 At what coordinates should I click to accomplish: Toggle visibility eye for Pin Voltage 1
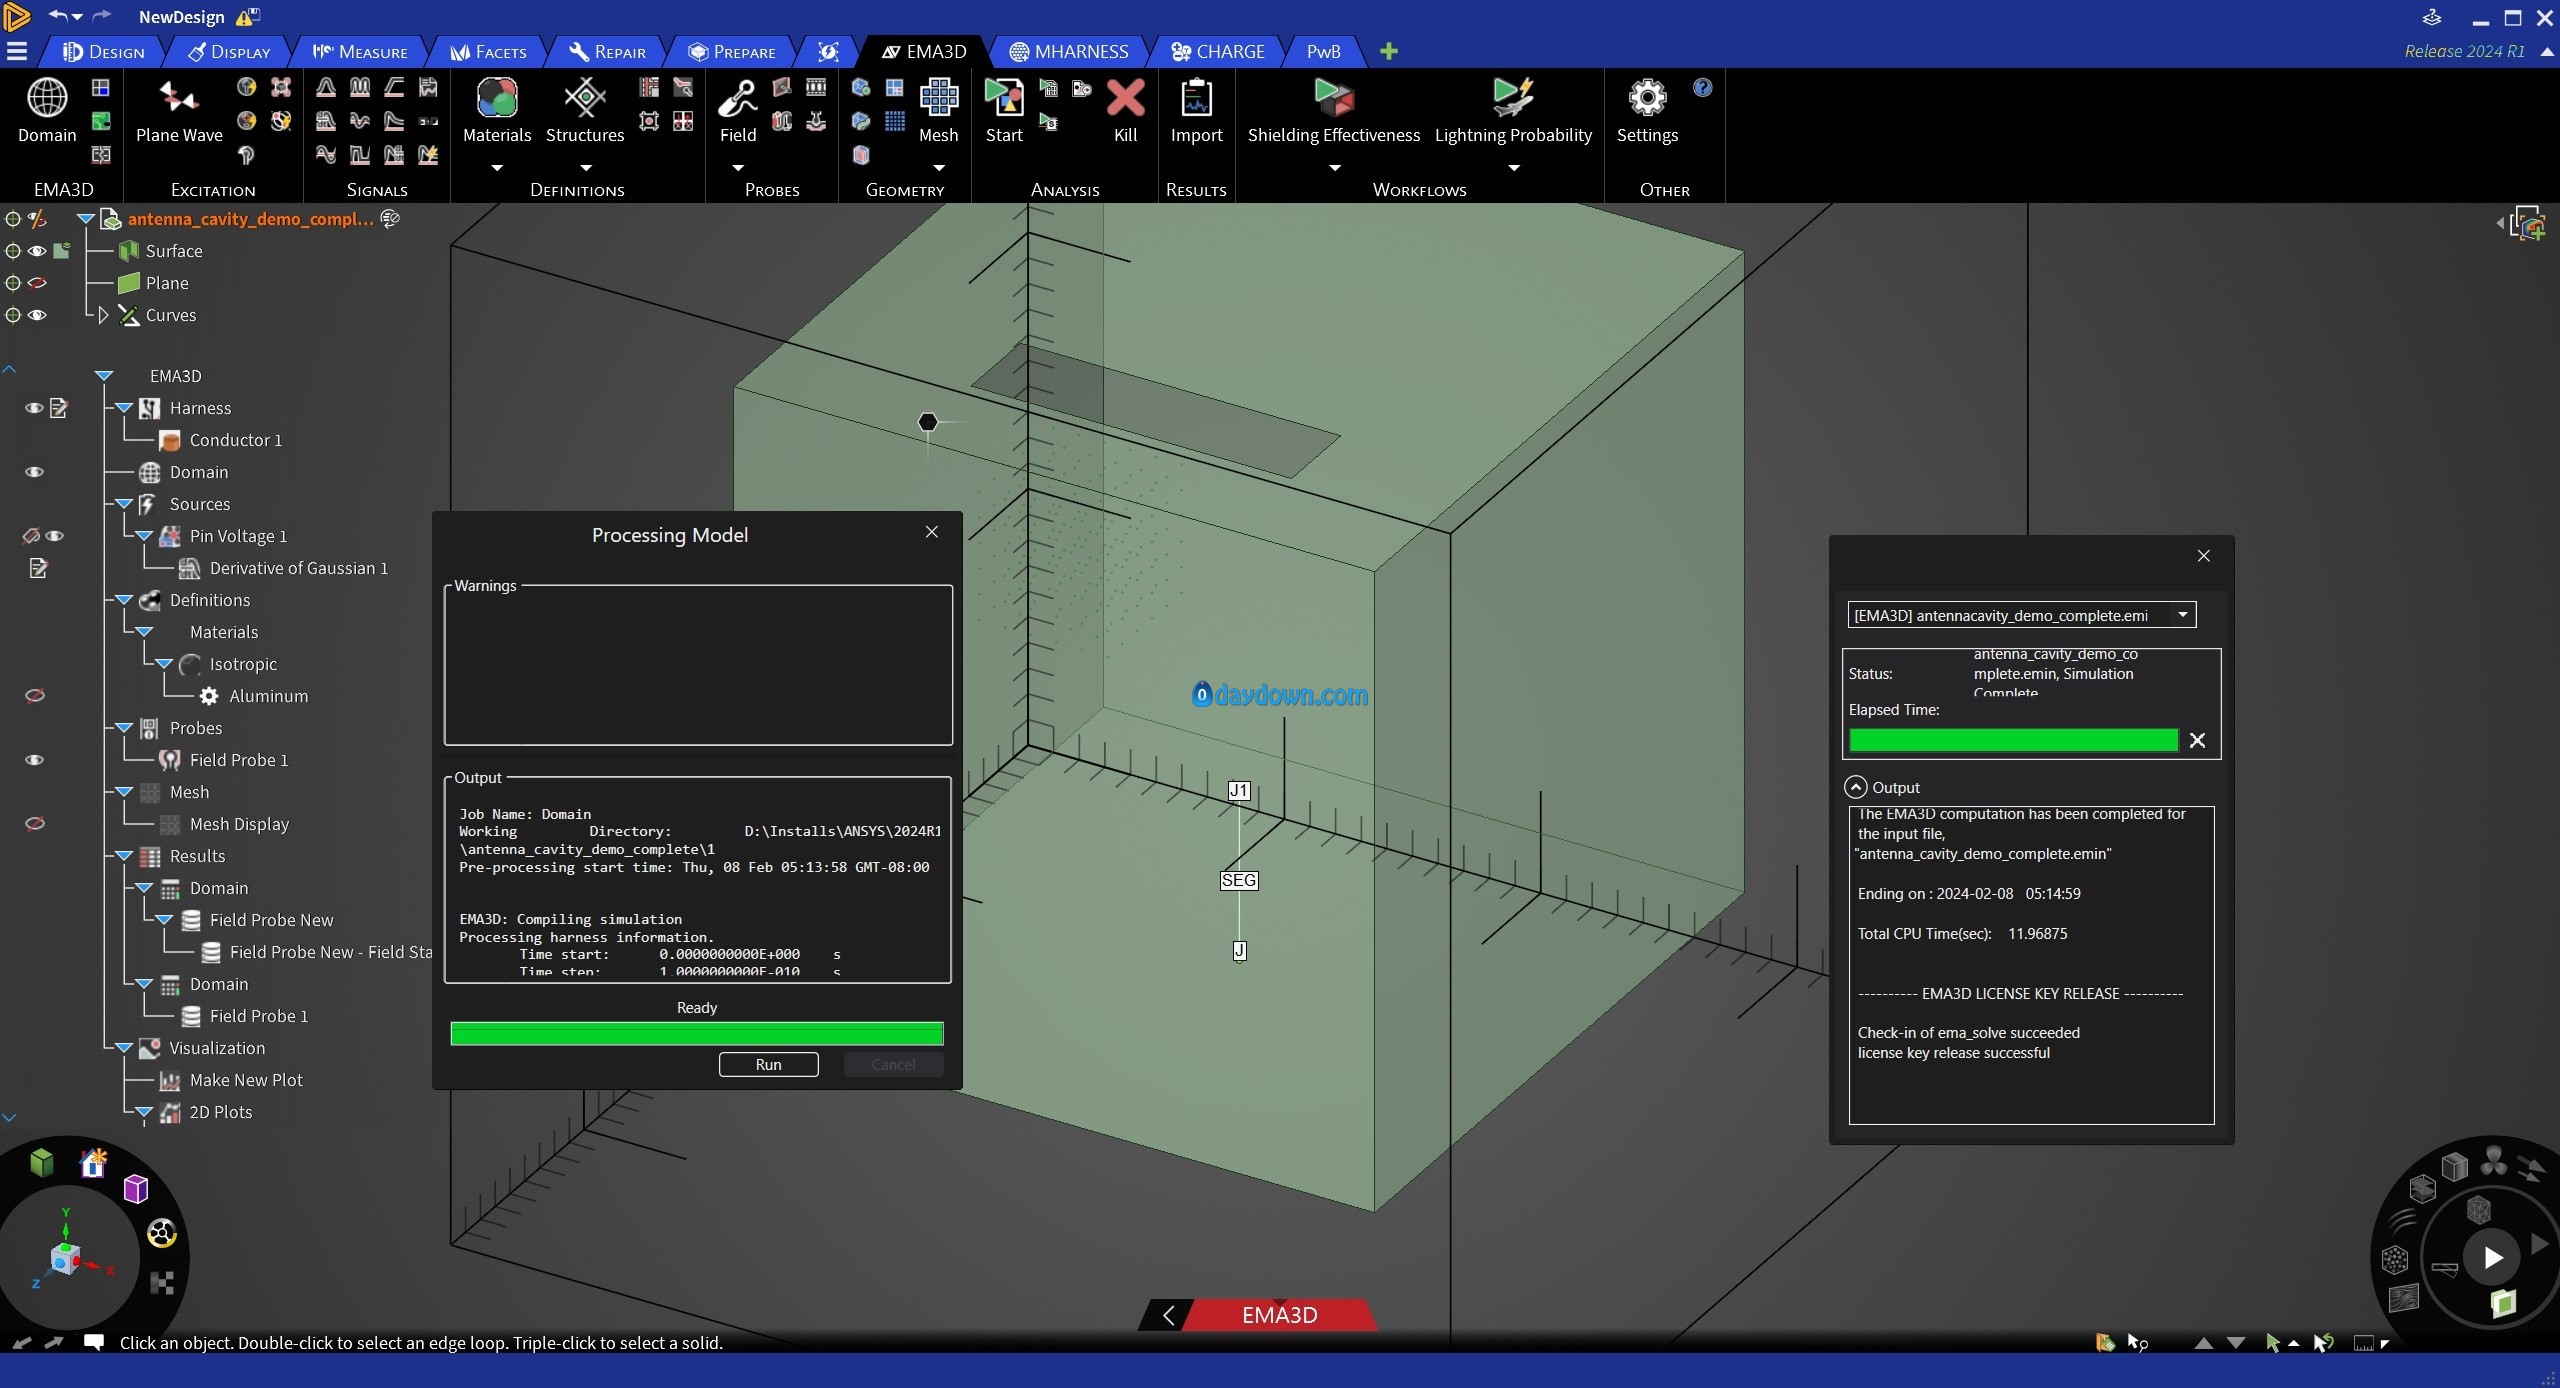55,536
